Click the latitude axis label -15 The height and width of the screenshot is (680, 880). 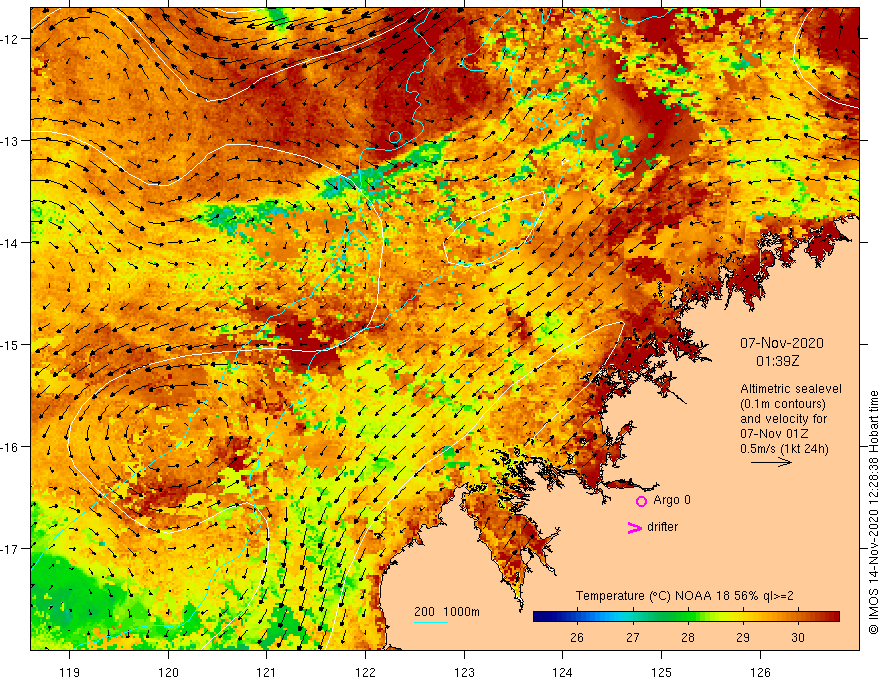11,345
